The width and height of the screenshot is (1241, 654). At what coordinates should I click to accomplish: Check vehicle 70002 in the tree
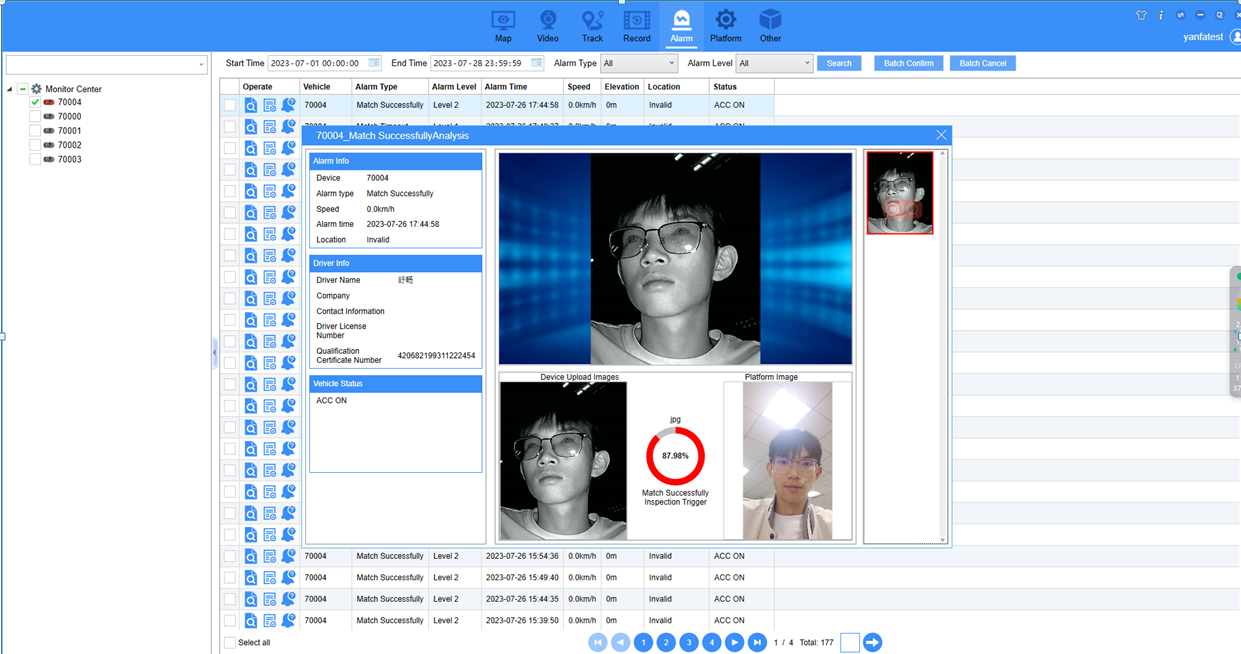point(35,145)
